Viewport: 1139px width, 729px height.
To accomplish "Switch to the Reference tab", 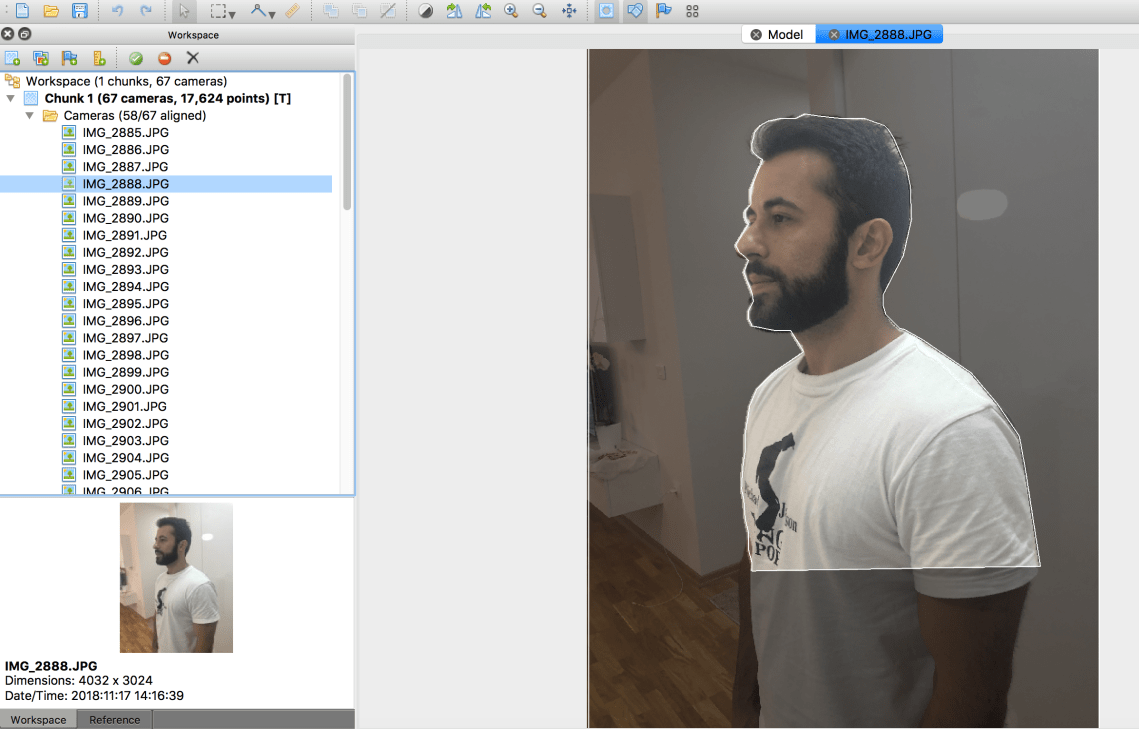I will [x=115, y=720].
